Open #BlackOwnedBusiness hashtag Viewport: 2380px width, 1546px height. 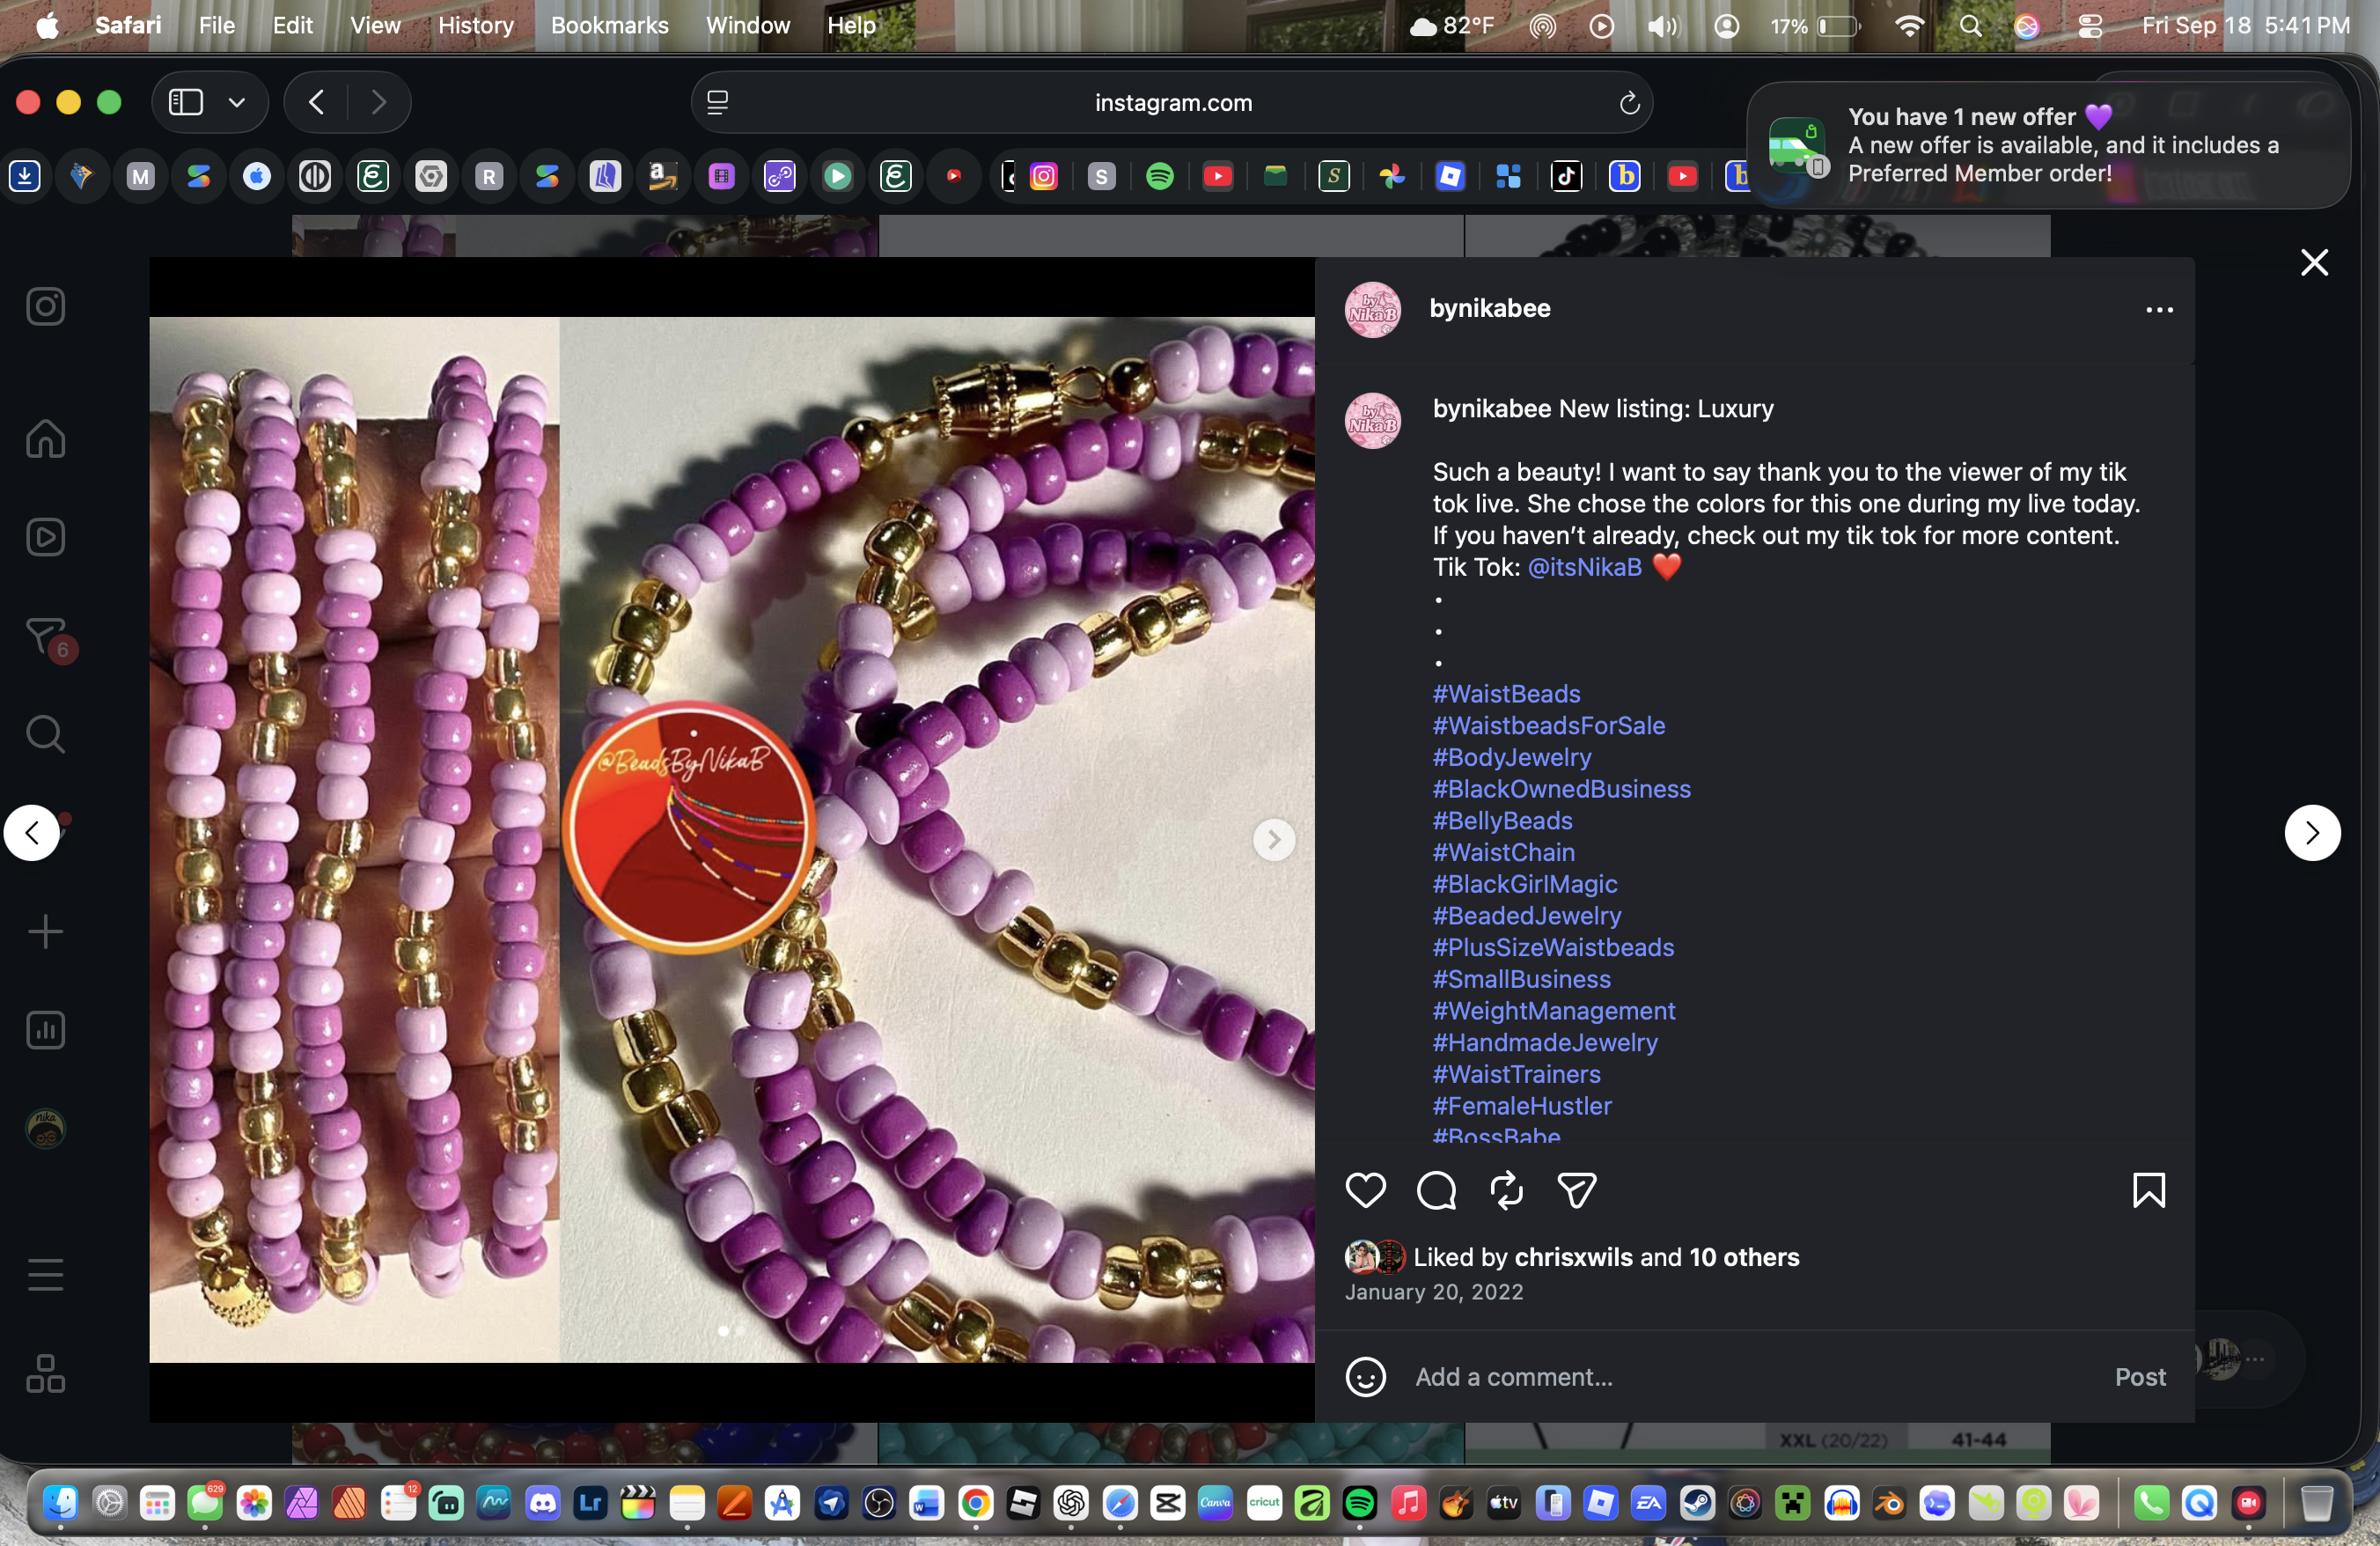tap(1561, 789)
